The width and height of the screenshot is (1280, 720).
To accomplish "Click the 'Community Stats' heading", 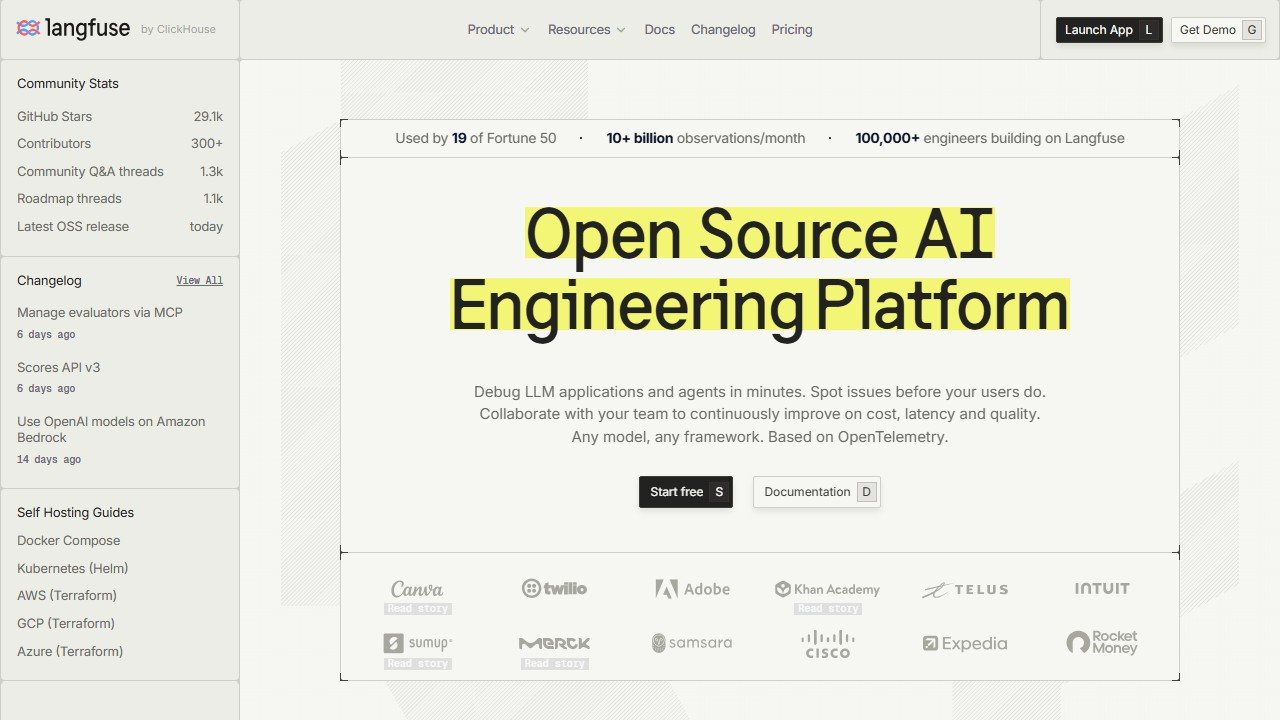I will click(68, 84).
